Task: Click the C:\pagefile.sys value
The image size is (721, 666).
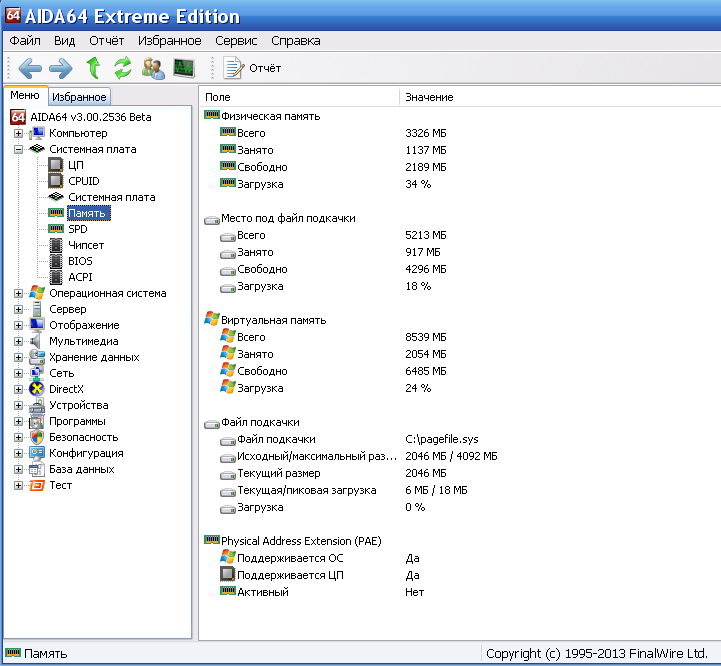Action: point(442,440)
